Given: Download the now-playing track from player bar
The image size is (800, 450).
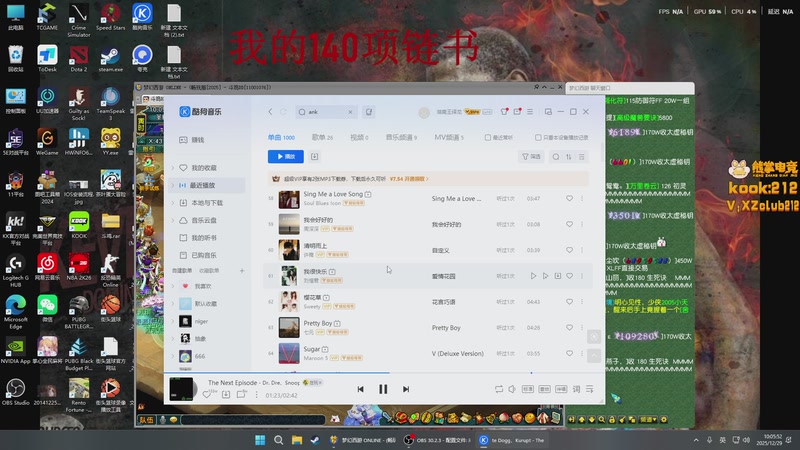Looking at the screenshot, I should coord(226,394).
